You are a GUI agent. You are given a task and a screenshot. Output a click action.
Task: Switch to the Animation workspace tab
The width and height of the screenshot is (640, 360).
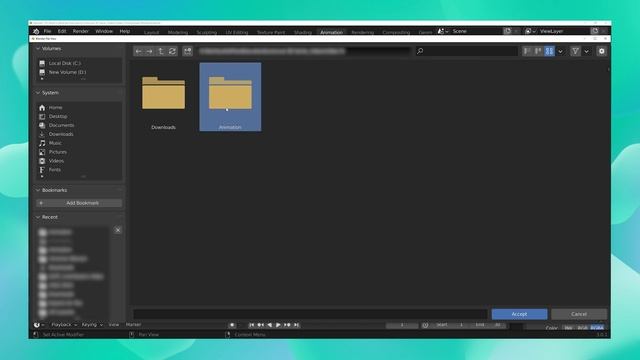pyautogui.click(x=331, y=32)
